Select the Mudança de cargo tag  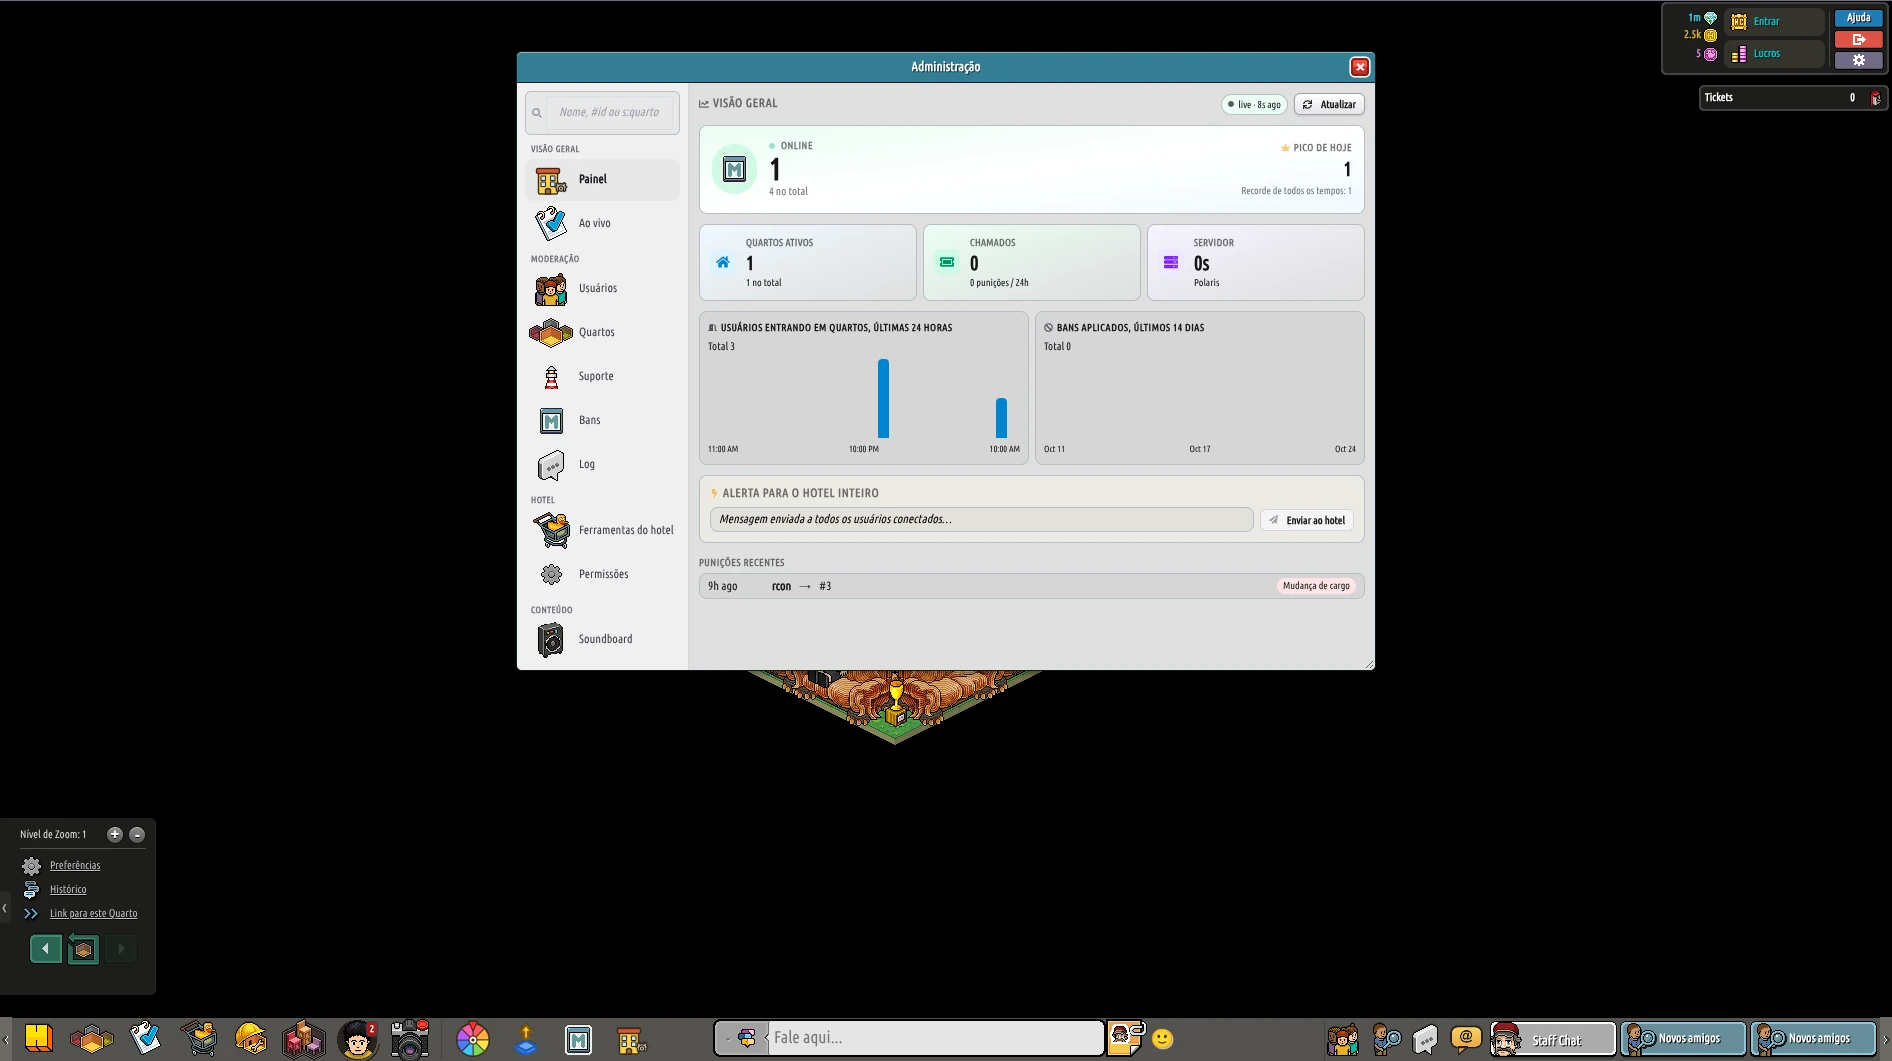click(x=1316, y=586)
